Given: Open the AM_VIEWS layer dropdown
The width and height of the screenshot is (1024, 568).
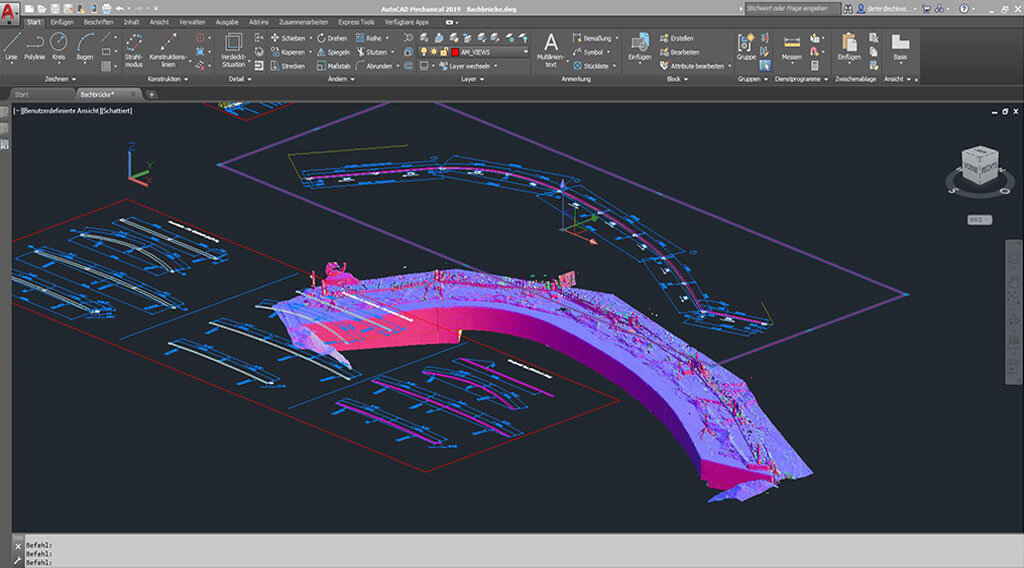Looking at the screenshot, I should coord(525,51).
